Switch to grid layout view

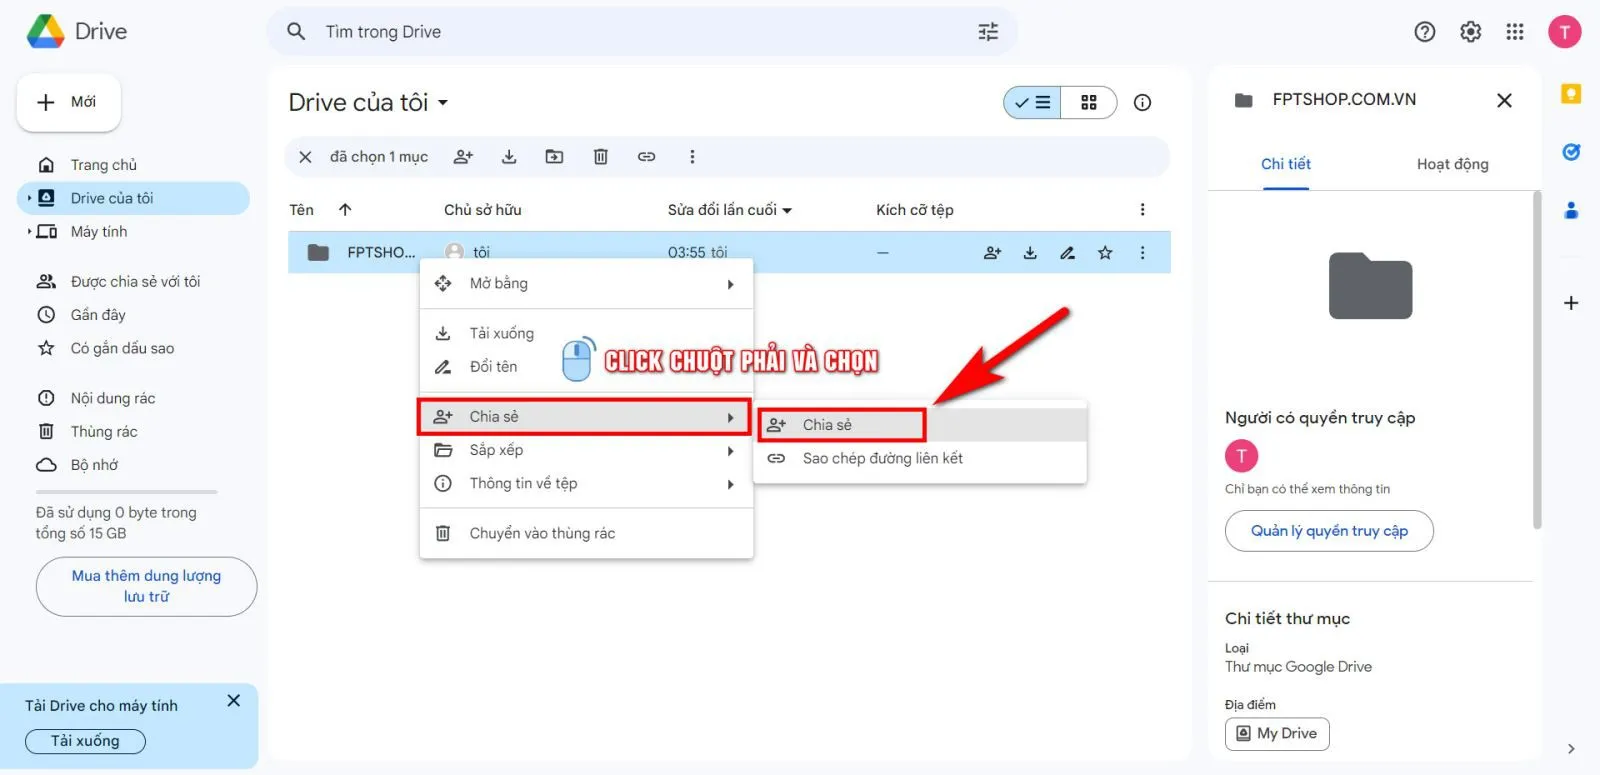(x=1089, y=102)
